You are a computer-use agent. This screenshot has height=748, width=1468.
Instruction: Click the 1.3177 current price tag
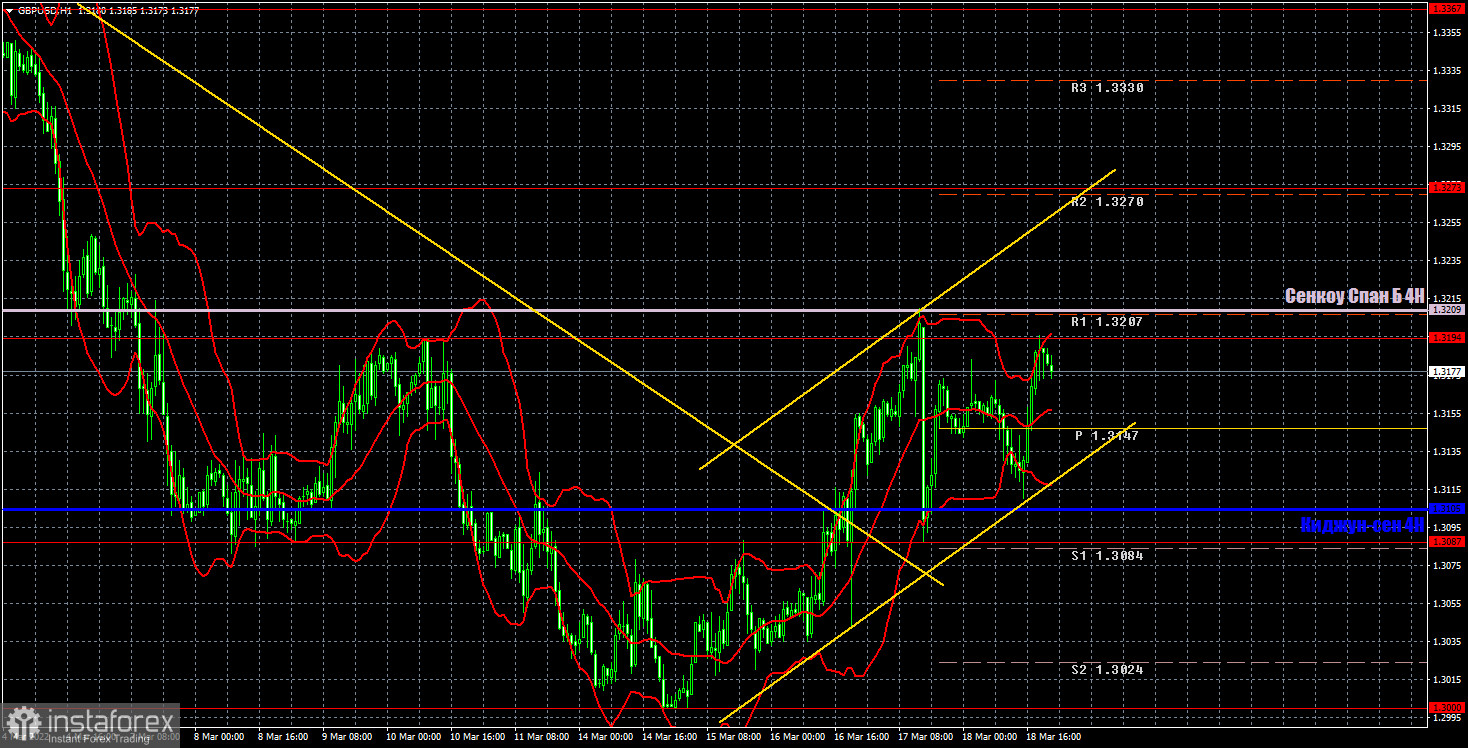(x=1447, y=372)
